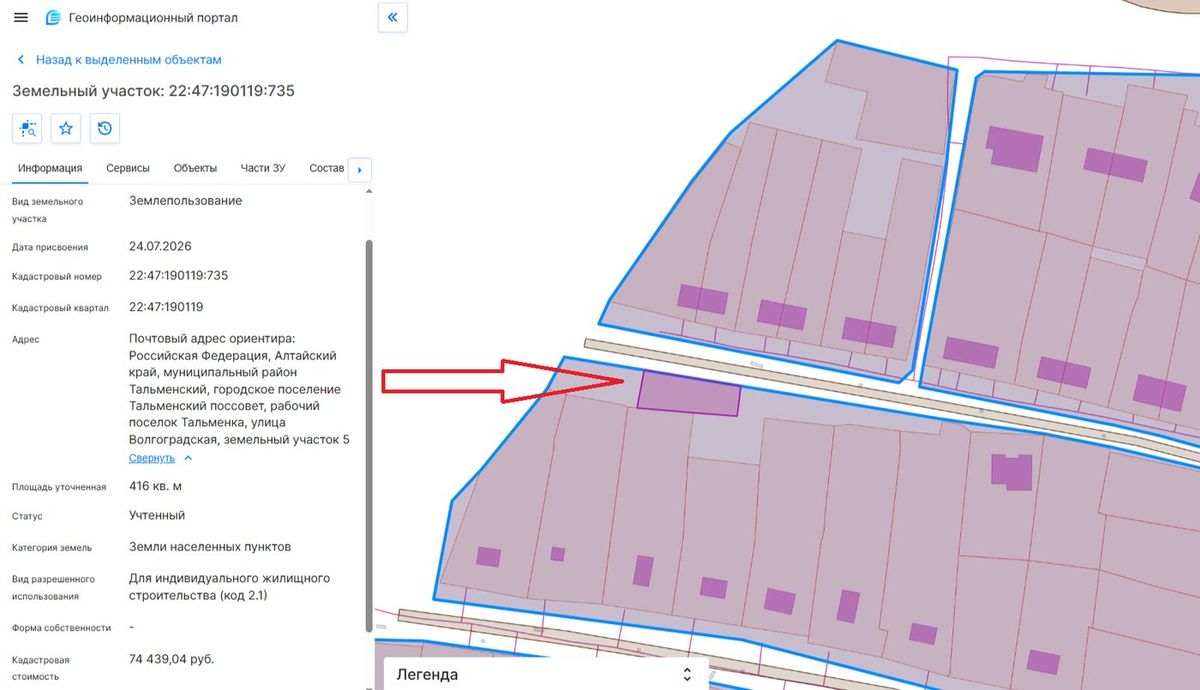Click the date value 24.07.2026
Viewport: 1200px width, 690px height.
tap(160, 246)
